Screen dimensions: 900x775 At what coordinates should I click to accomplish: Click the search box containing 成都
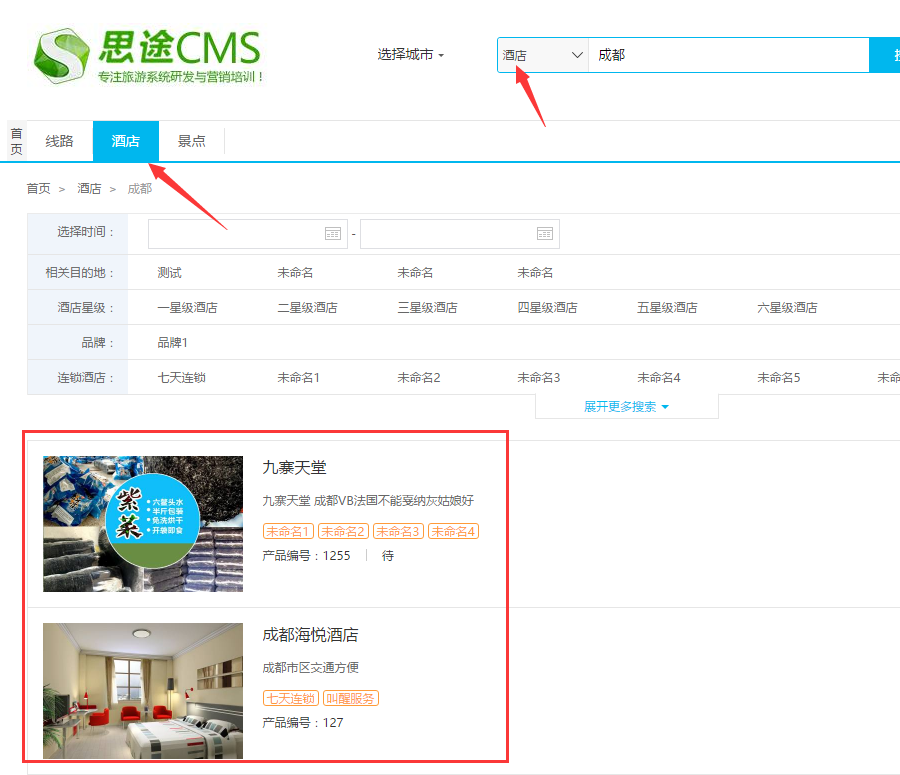[728, 55]
